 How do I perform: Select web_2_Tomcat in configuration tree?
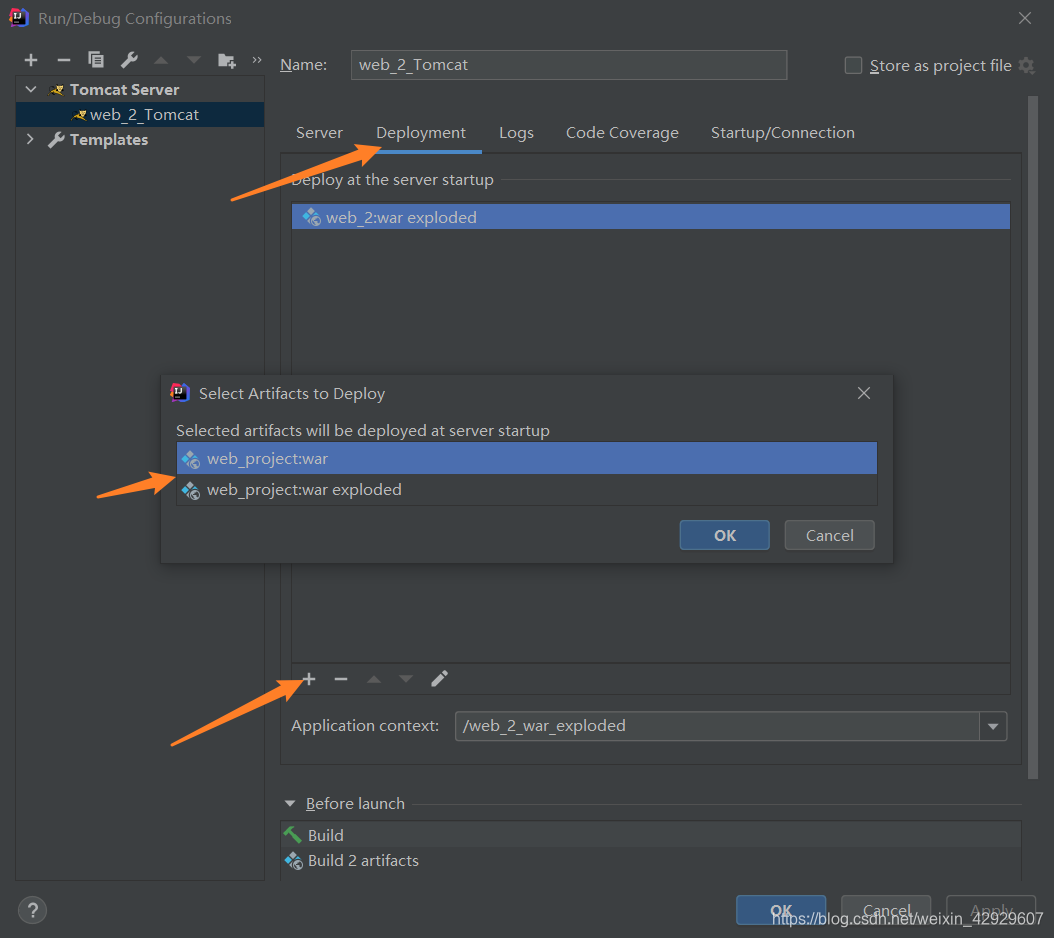point(140,114)
